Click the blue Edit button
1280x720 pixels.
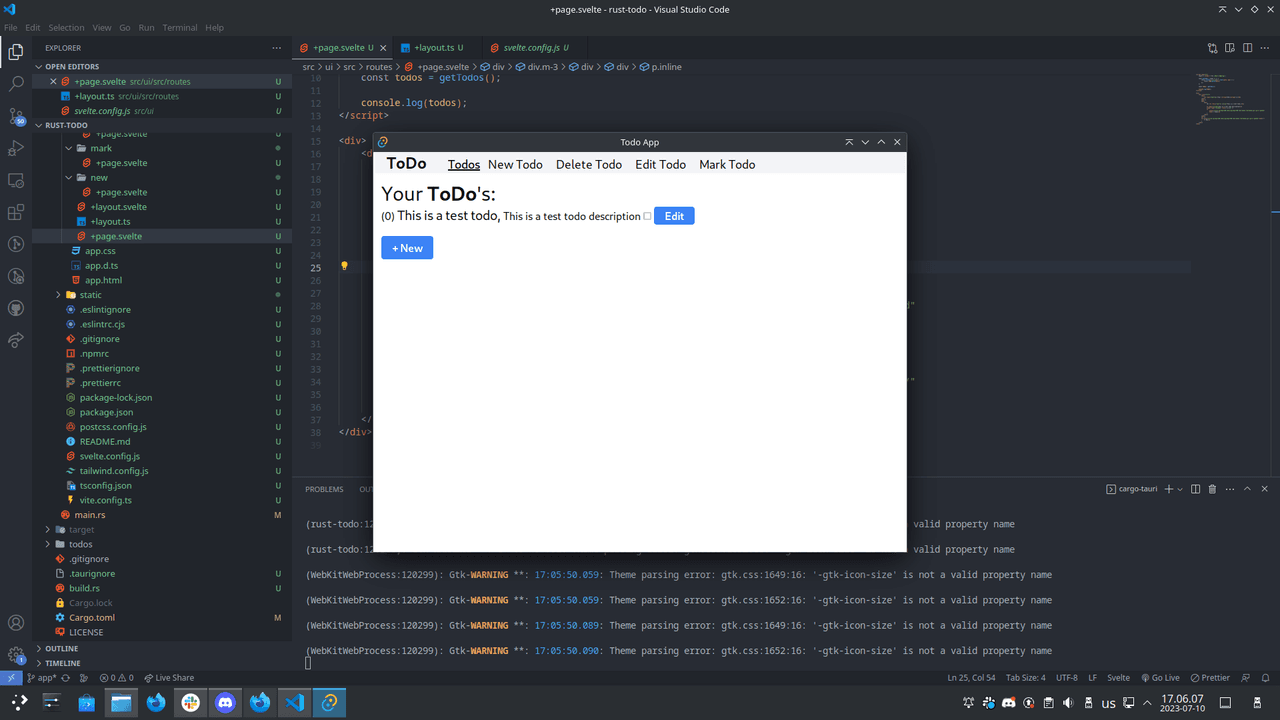click(674, 216)
